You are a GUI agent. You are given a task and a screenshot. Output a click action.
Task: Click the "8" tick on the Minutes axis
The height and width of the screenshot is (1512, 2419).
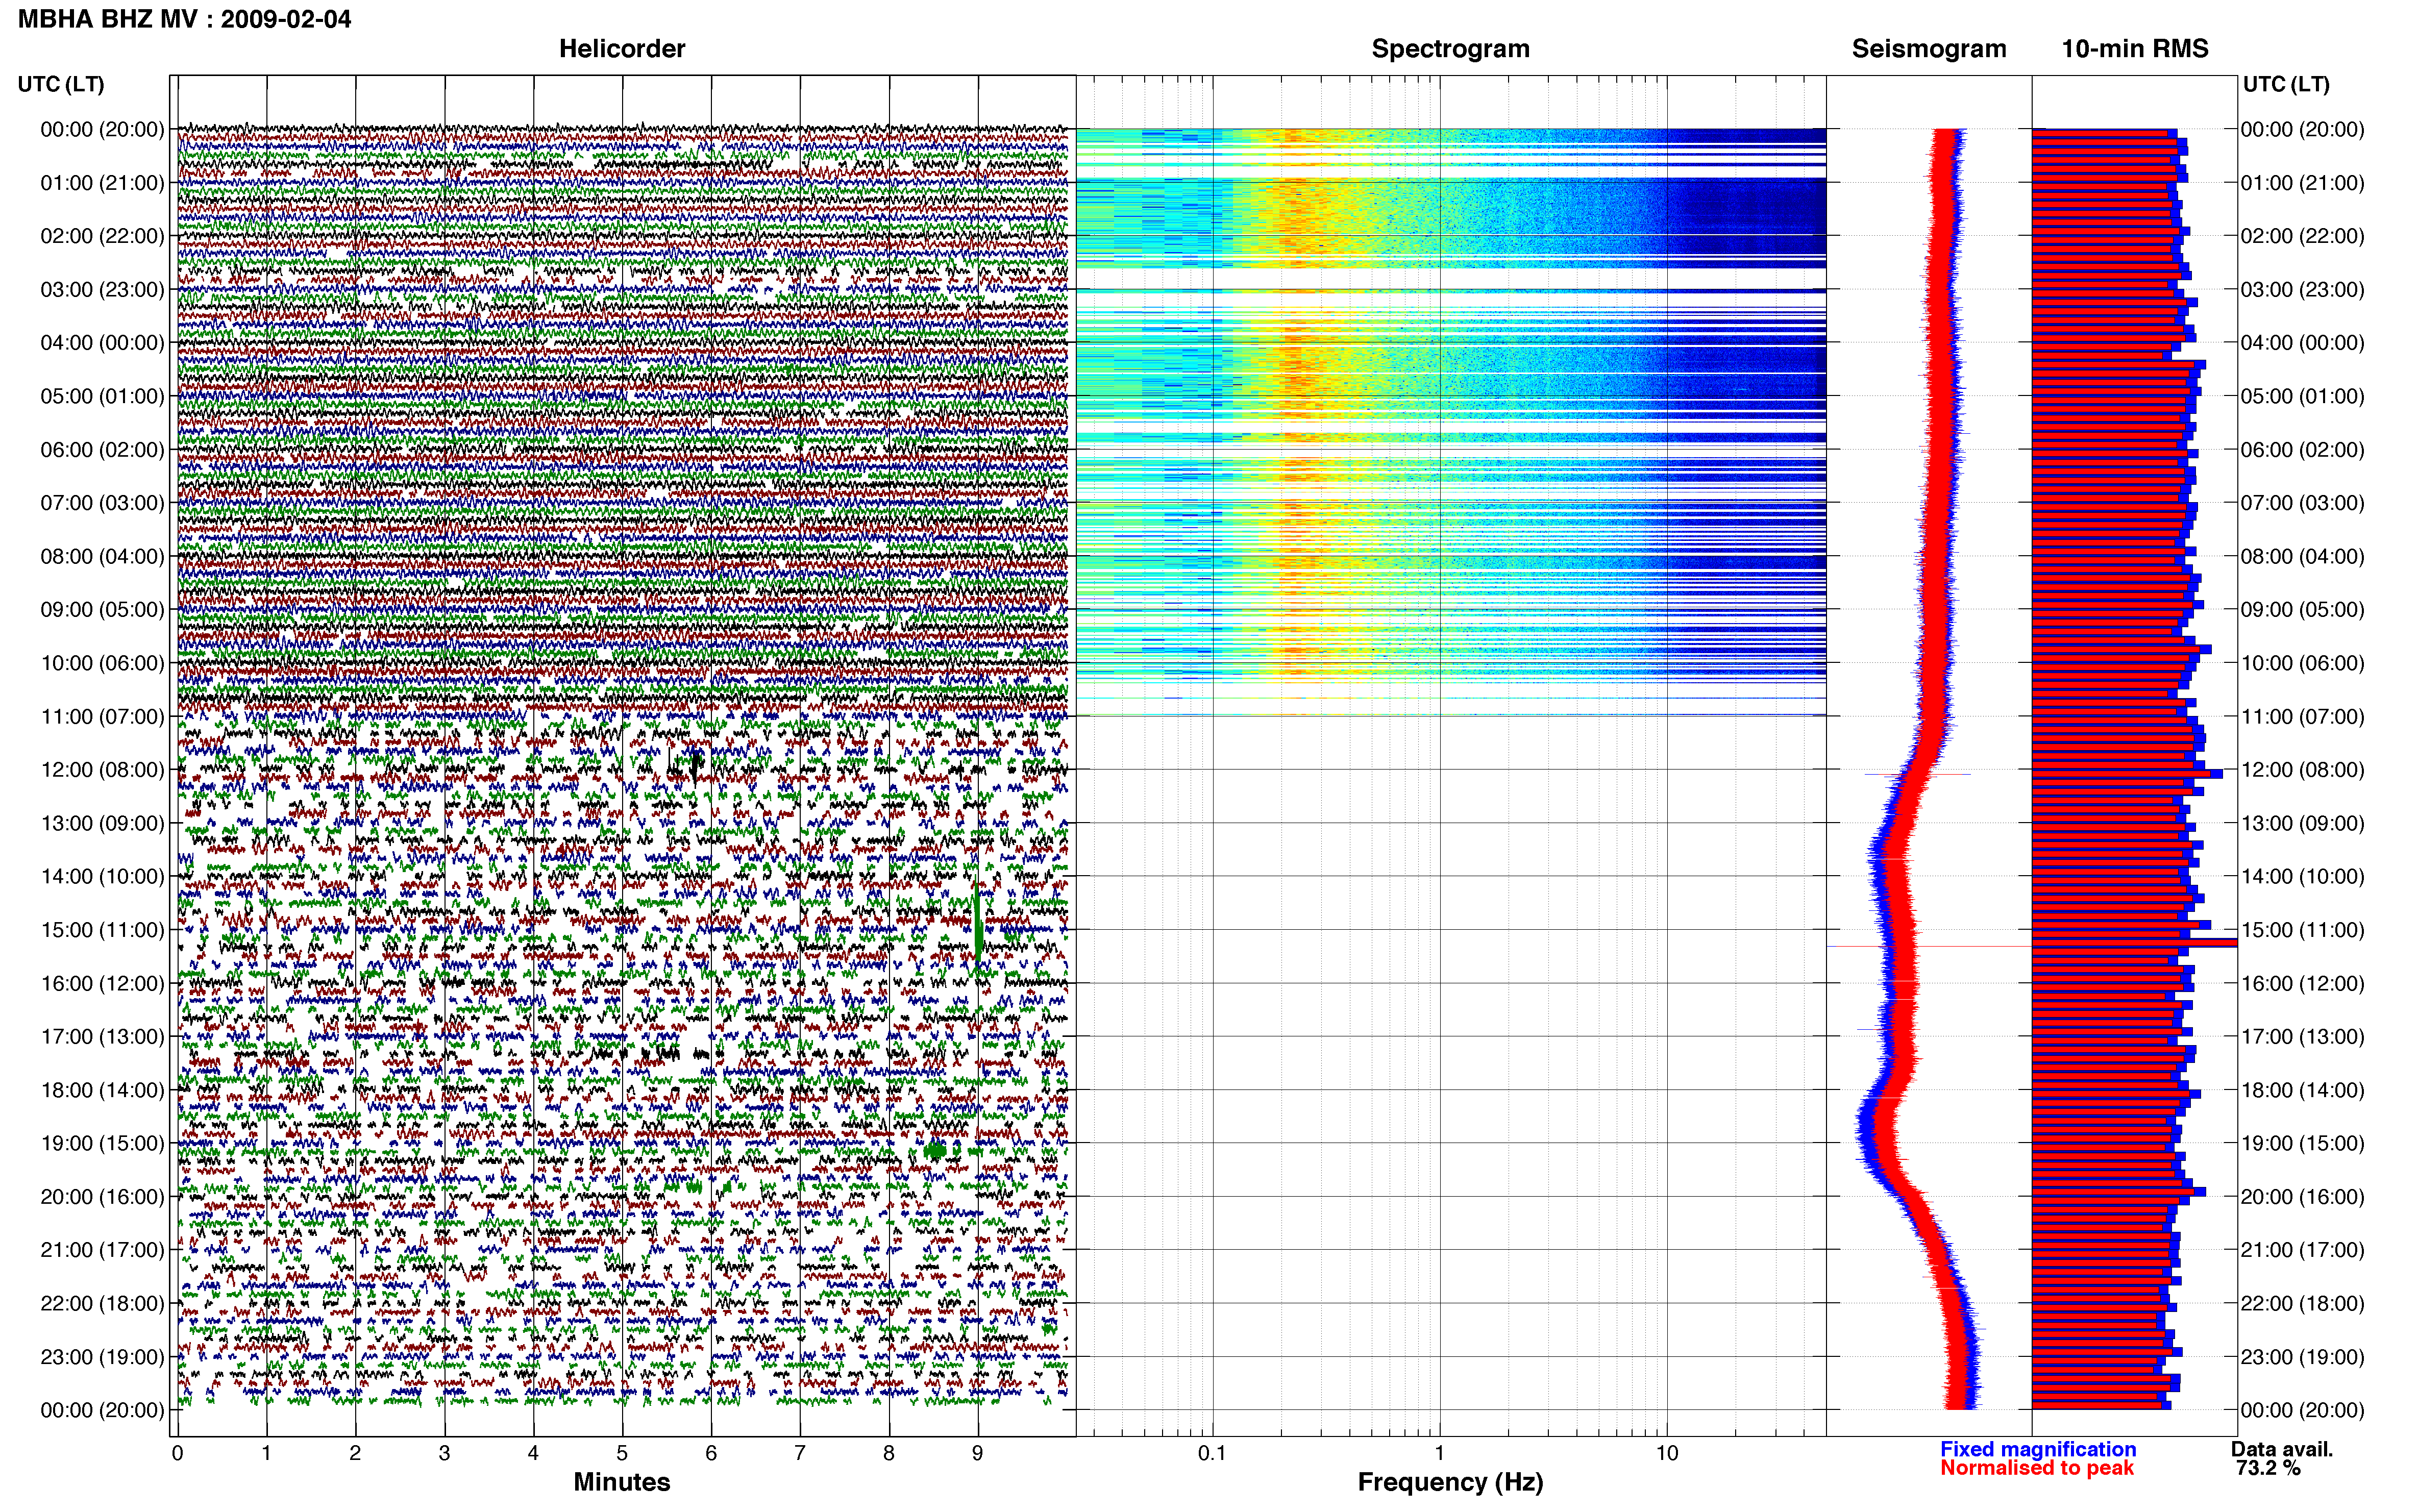pyautogui.click(x=889, y=1454)
